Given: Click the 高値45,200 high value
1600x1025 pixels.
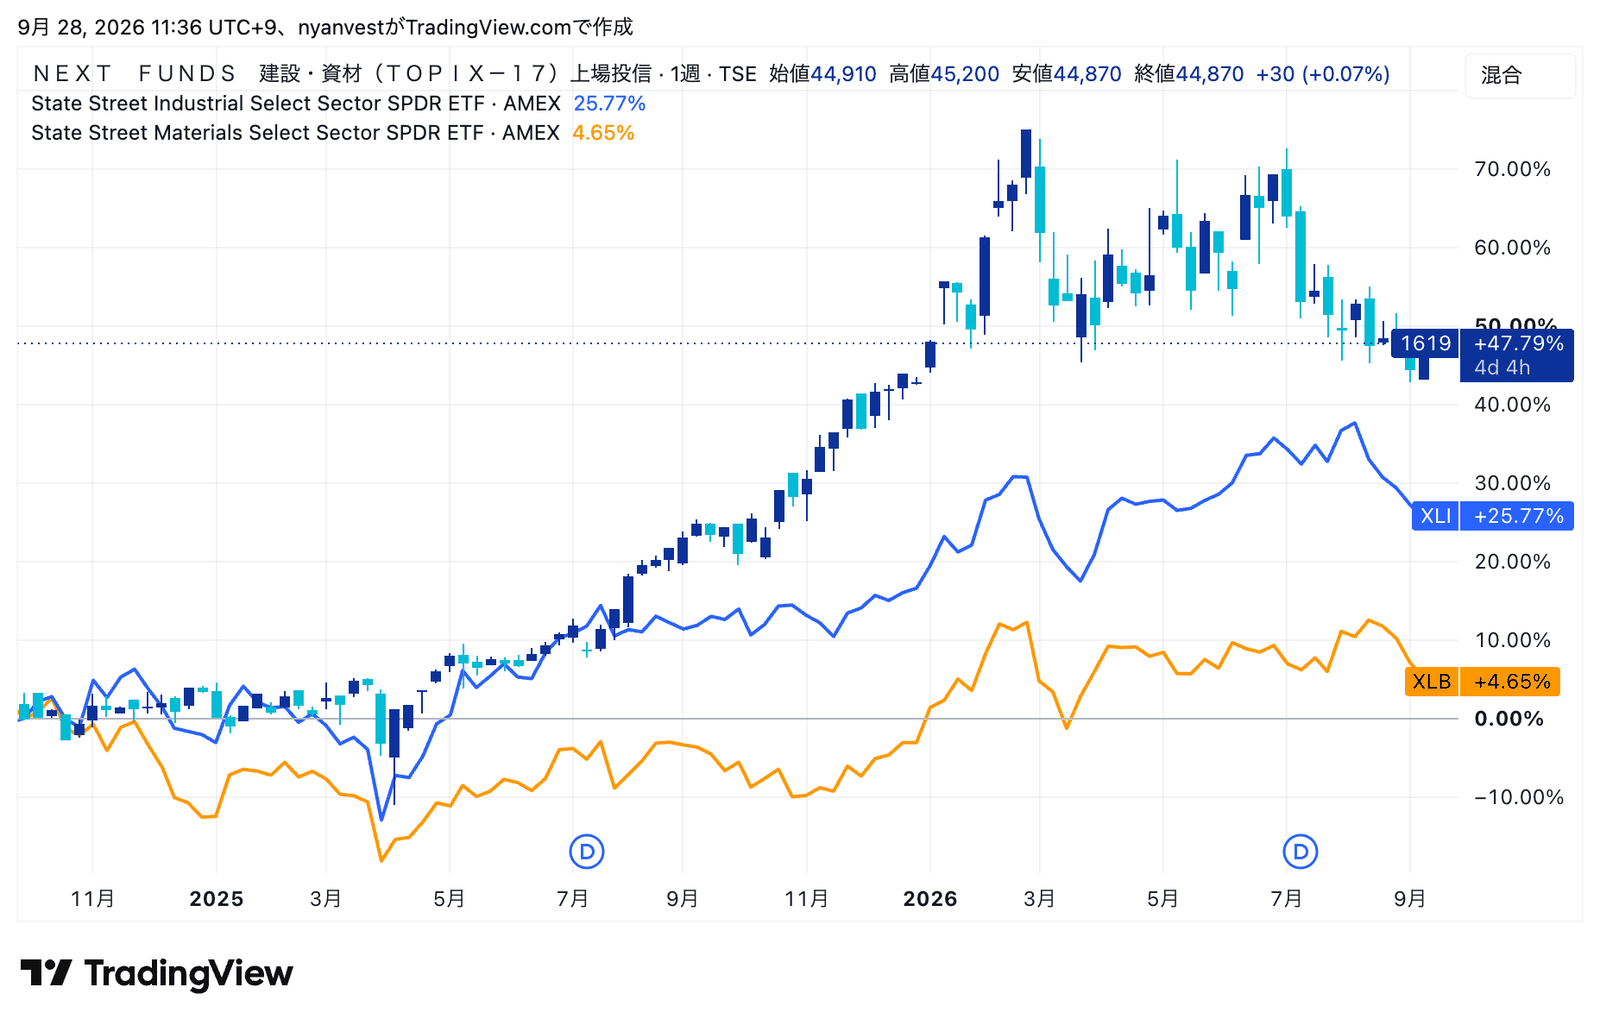Looking at the screenshot, I should coord(944,74).
